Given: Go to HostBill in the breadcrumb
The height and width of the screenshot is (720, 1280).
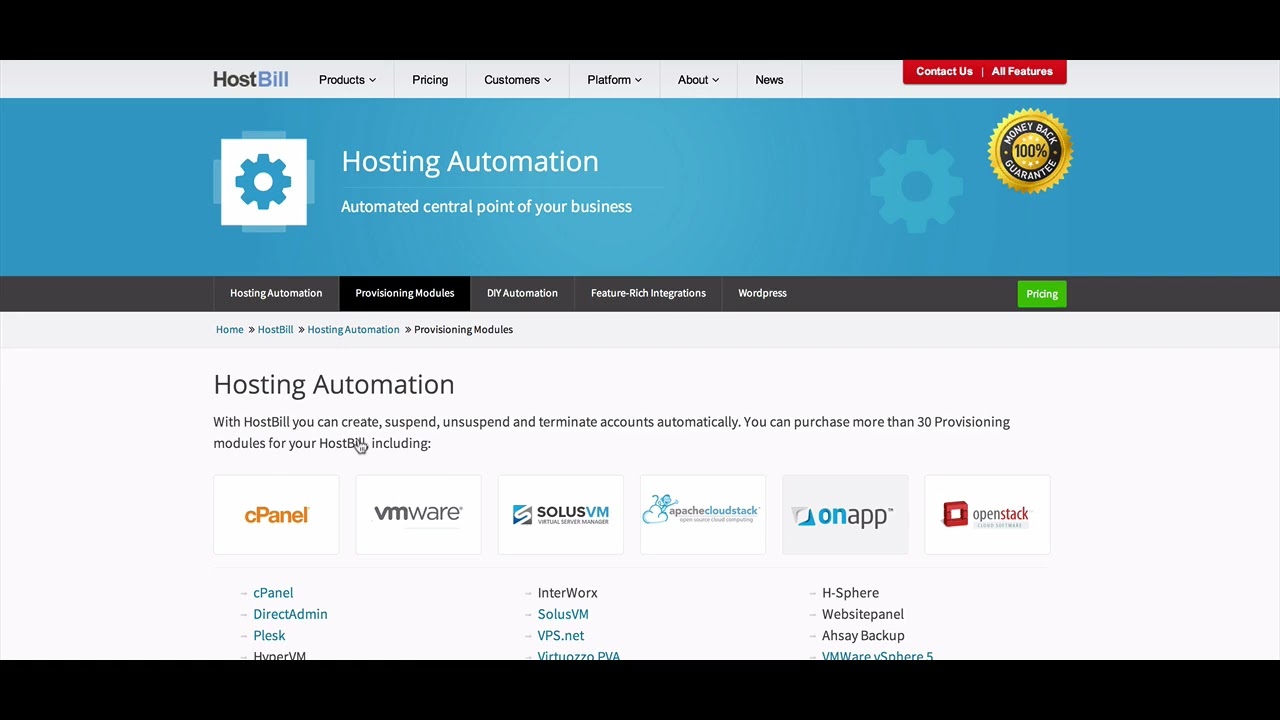Looking at the screenshot, I should [276, 329].
